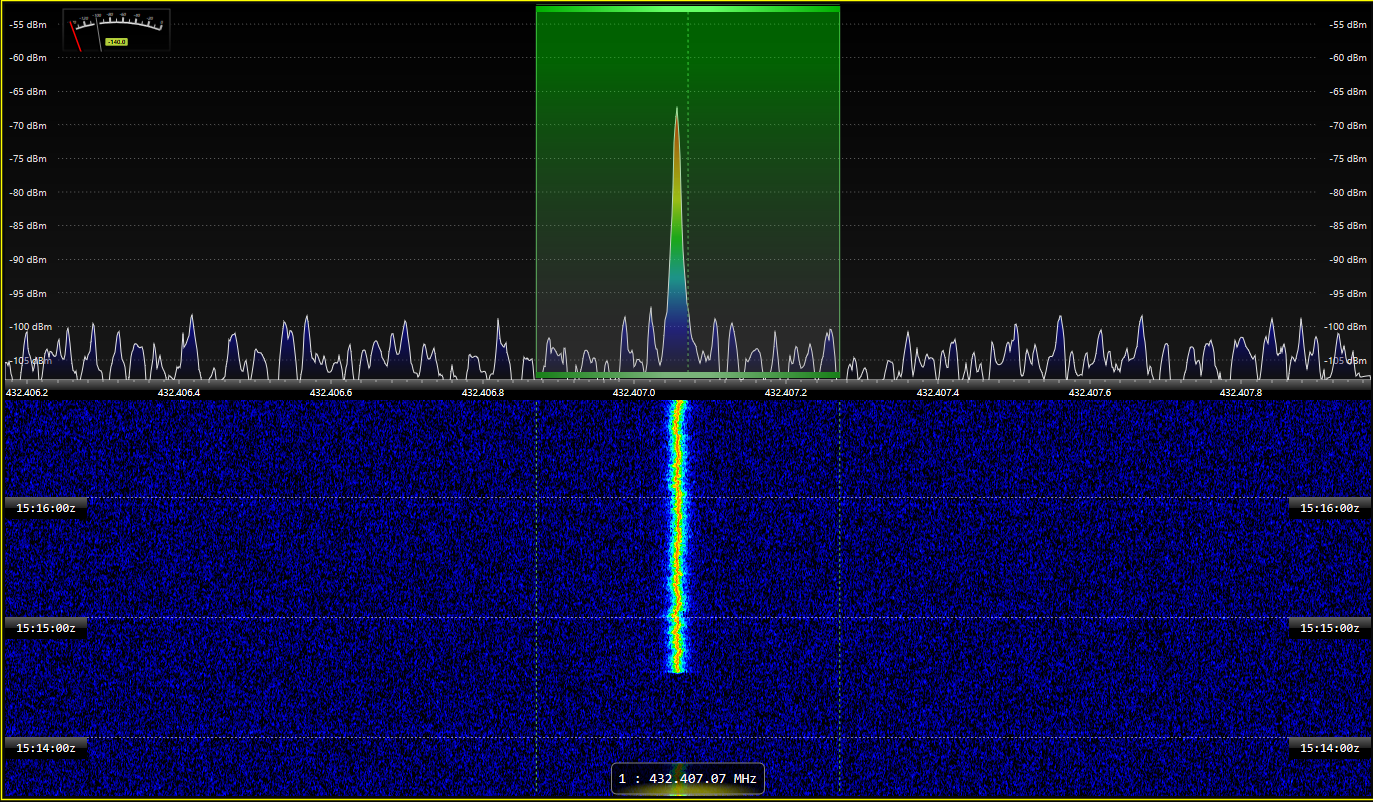Click the right 15:16:00z time marker
The width and height of the screenshot is (1373, 802).
click(x=1329, y=508)
